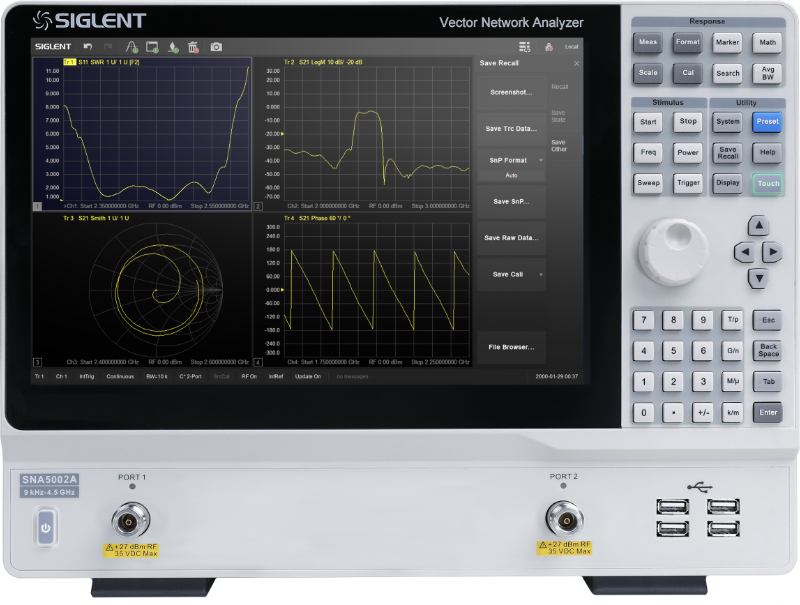Click Ch2 Start 2.000000000 GHz value

point(323,206)
